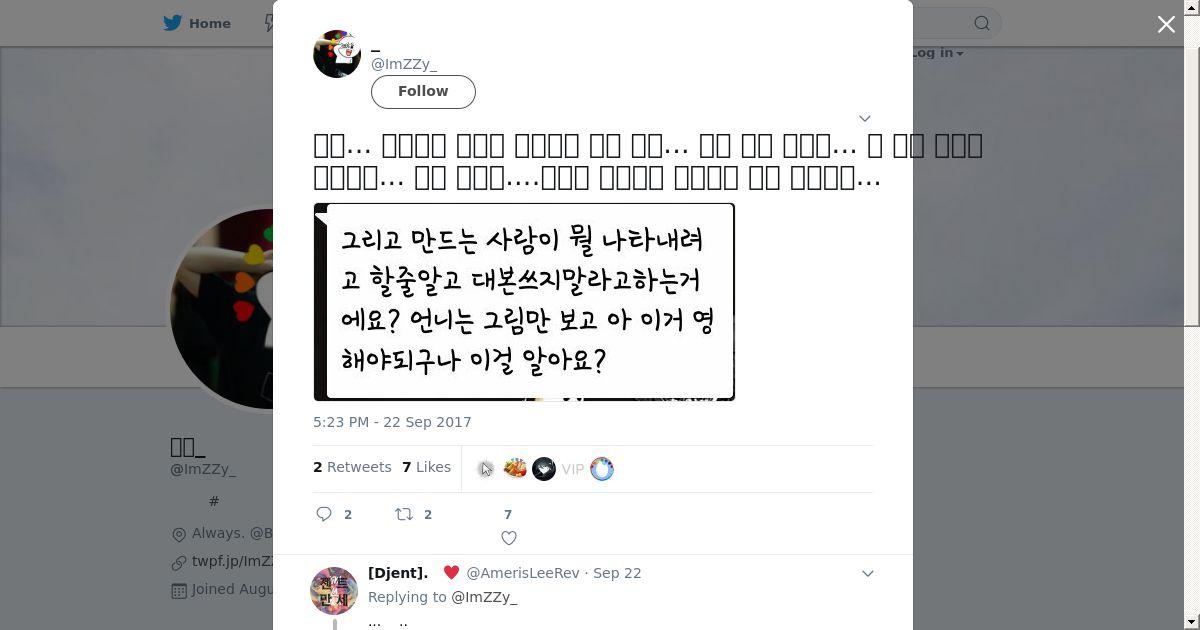Open the 5:23 PM - 22 Sep 2017 timestamp
Viewport: 1200px width, 630px height.
(x=392, y=422)
